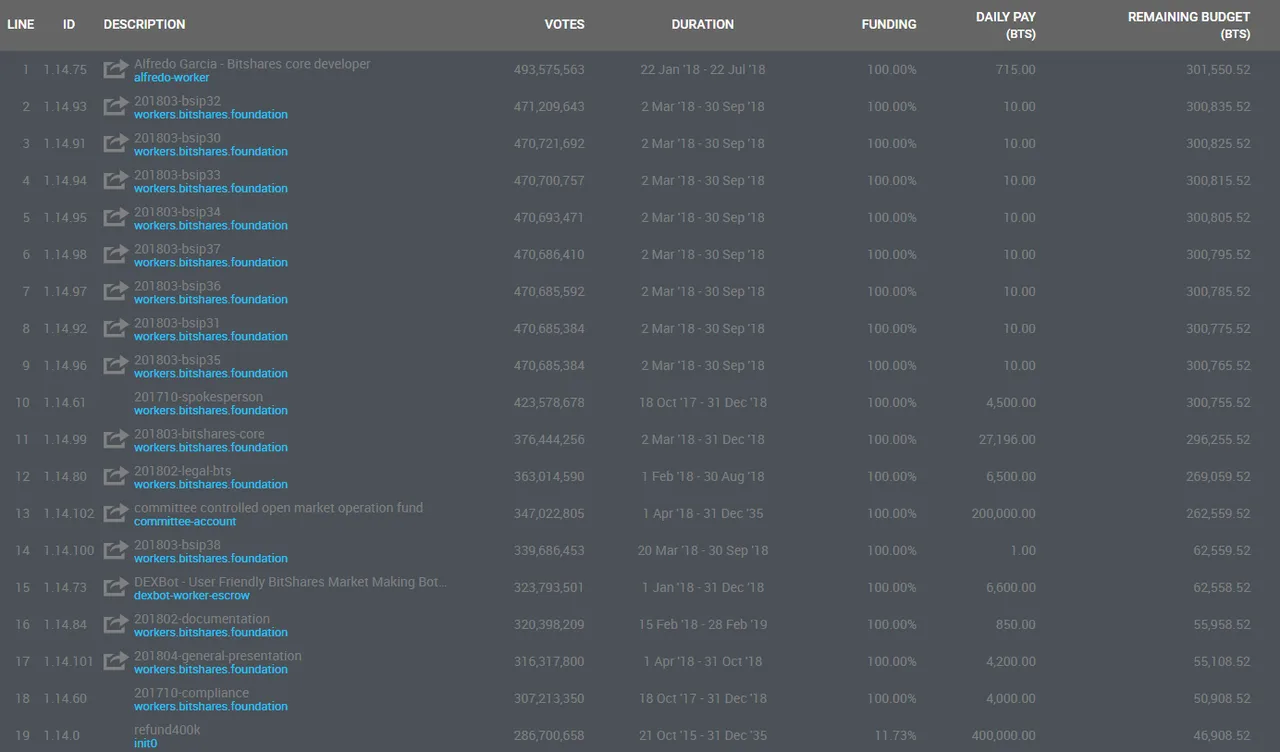1280x752 pixels.
Task: Open external link icon for 201804-general-presentation
Action: [116, 662]
